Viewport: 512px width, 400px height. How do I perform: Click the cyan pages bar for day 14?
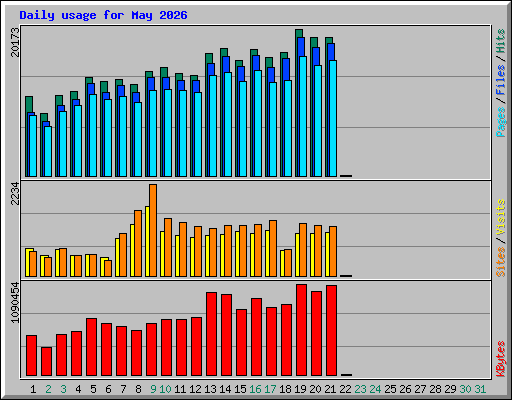(228, 124)
